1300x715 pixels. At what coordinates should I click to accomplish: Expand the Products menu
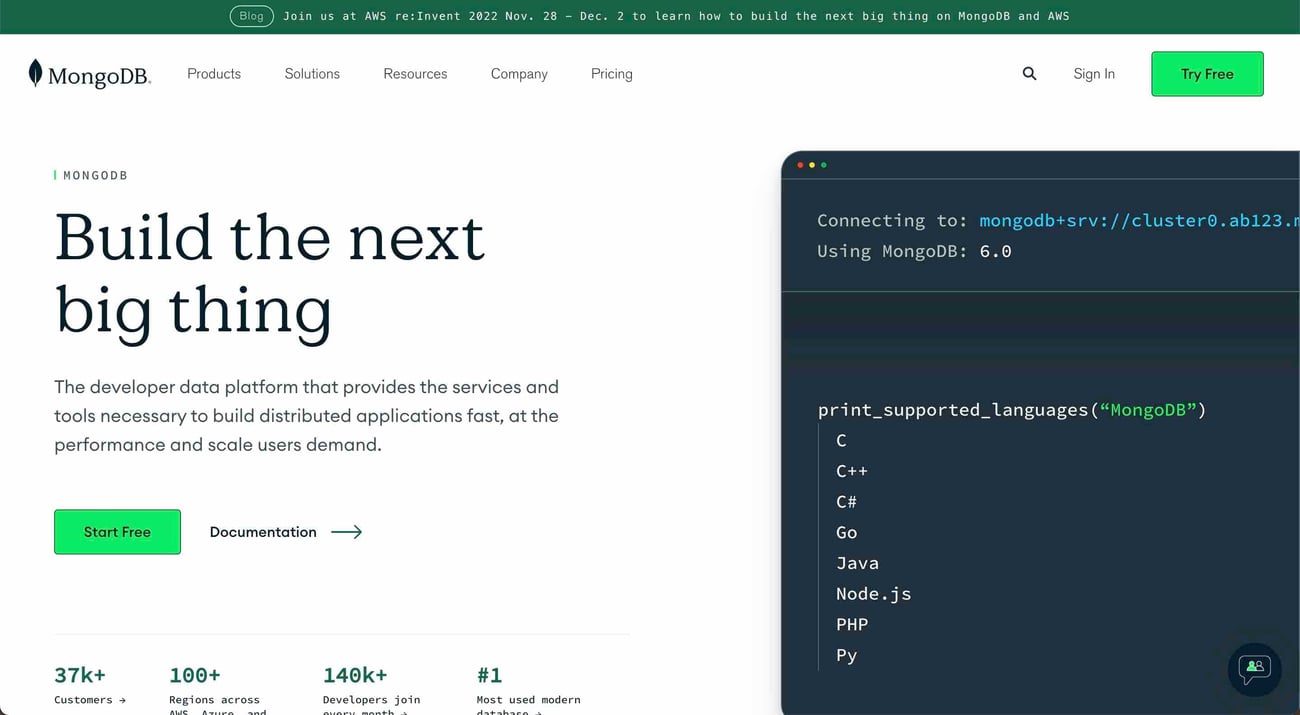(214, 74)
